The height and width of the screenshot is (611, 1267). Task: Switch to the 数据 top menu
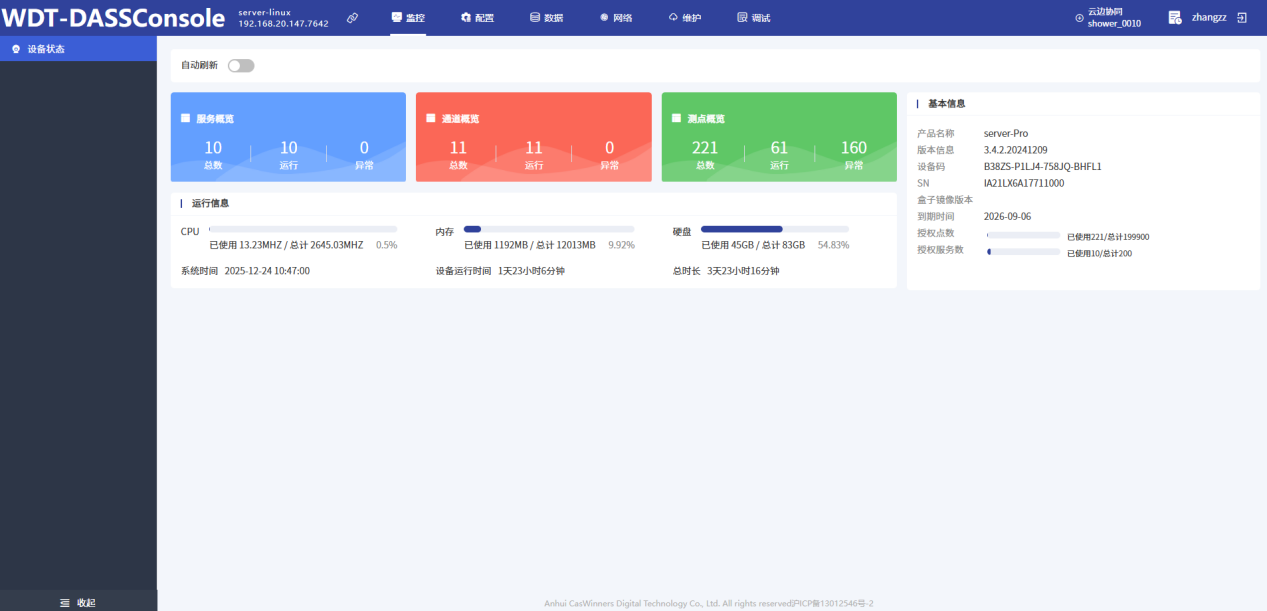[546, 18]
